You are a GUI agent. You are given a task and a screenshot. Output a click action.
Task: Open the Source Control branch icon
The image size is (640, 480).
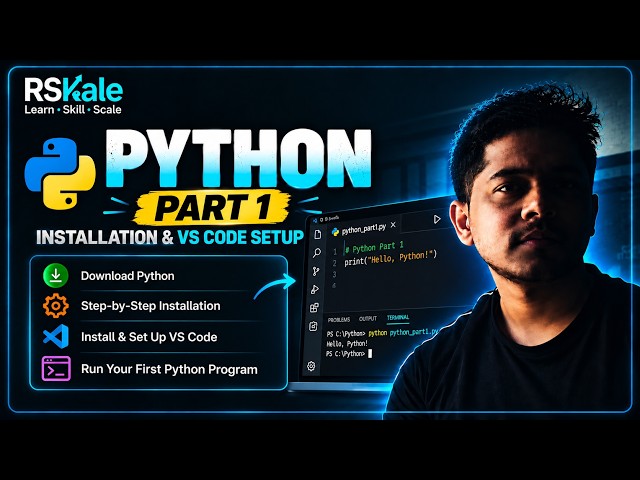pyautogui.click(x=316, y=271)
